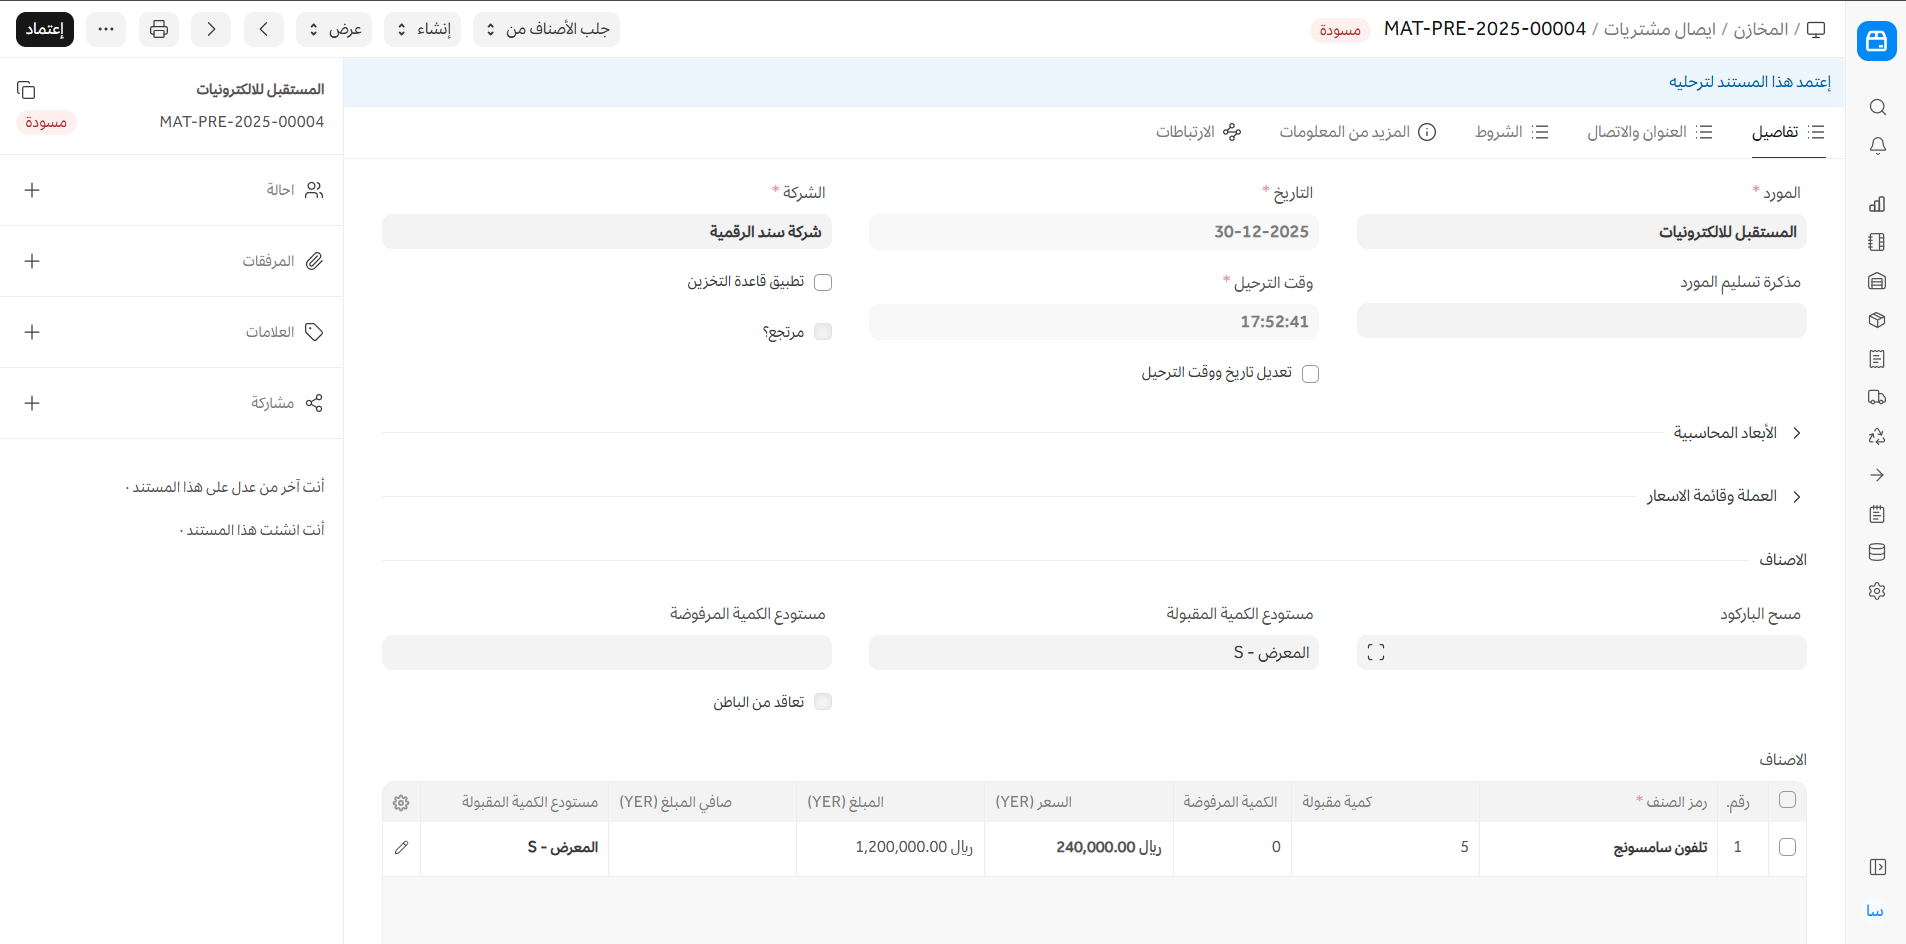Image resolution: width=1906 pixels, height=944 pixels.
Task: Open table column settings gear icon
Action: (401, 803)
